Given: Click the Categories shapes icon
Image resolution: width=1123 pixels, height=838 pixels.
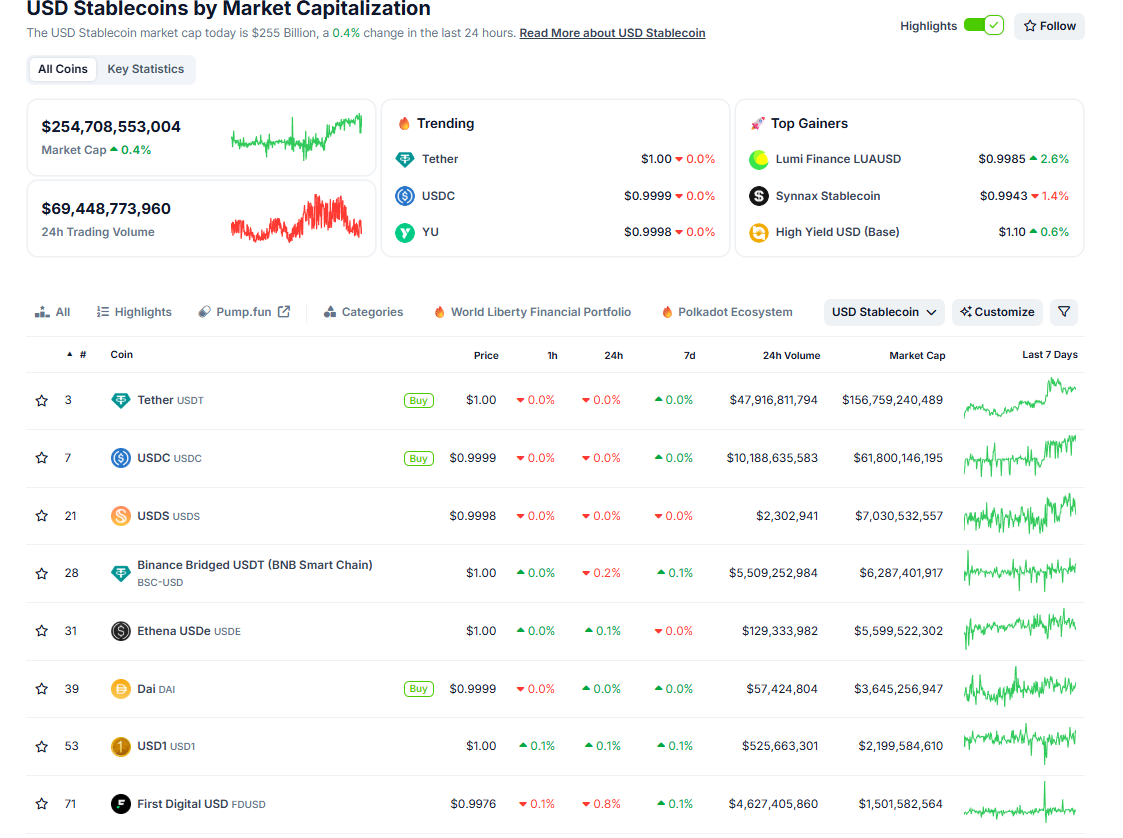Looking at the screenshot, I should point(329,312).
